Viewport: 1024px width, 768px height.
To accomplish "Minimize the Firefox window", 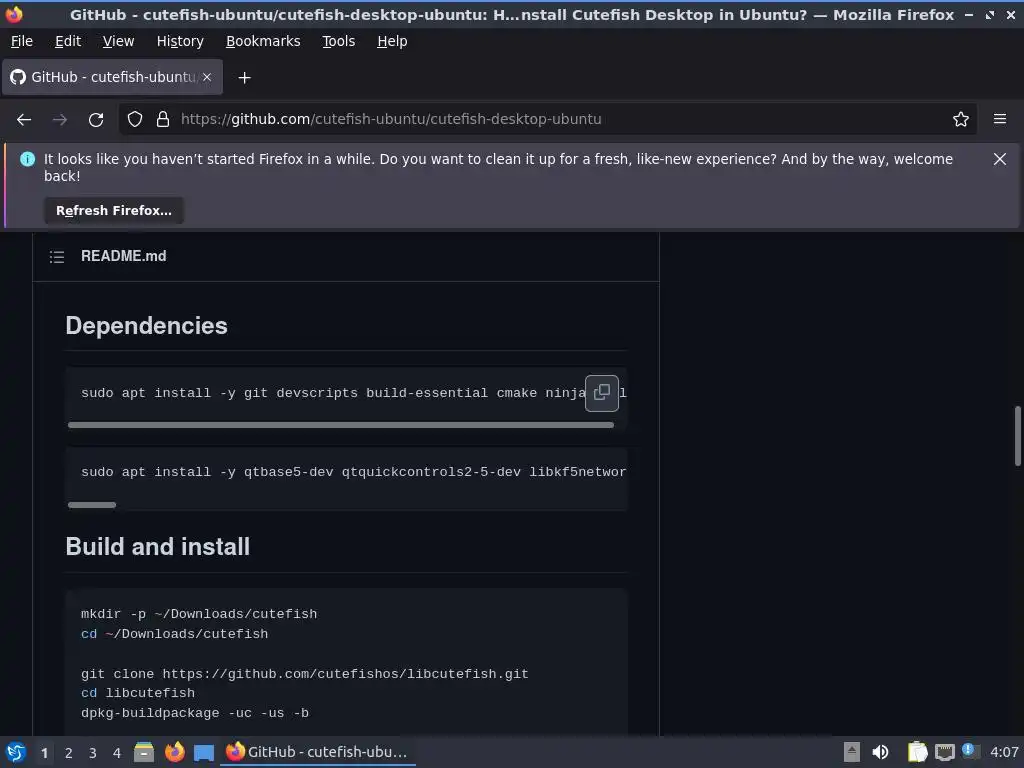I will (969, 14).
